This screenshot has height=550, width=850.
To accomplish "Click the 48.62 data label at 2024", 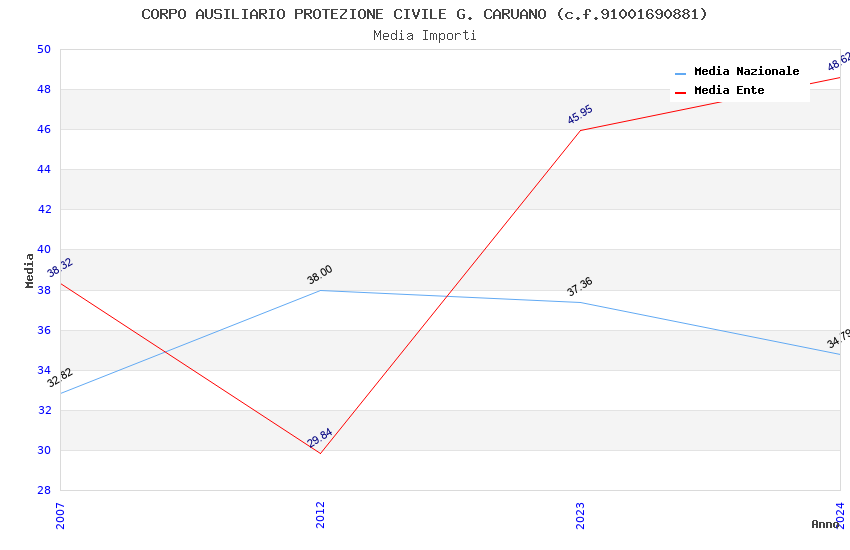I will click(838, 61).
